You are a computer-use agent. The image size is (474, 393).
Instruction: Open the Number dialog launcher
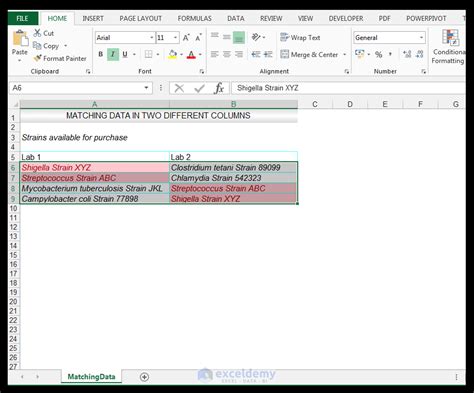point(423,71)
